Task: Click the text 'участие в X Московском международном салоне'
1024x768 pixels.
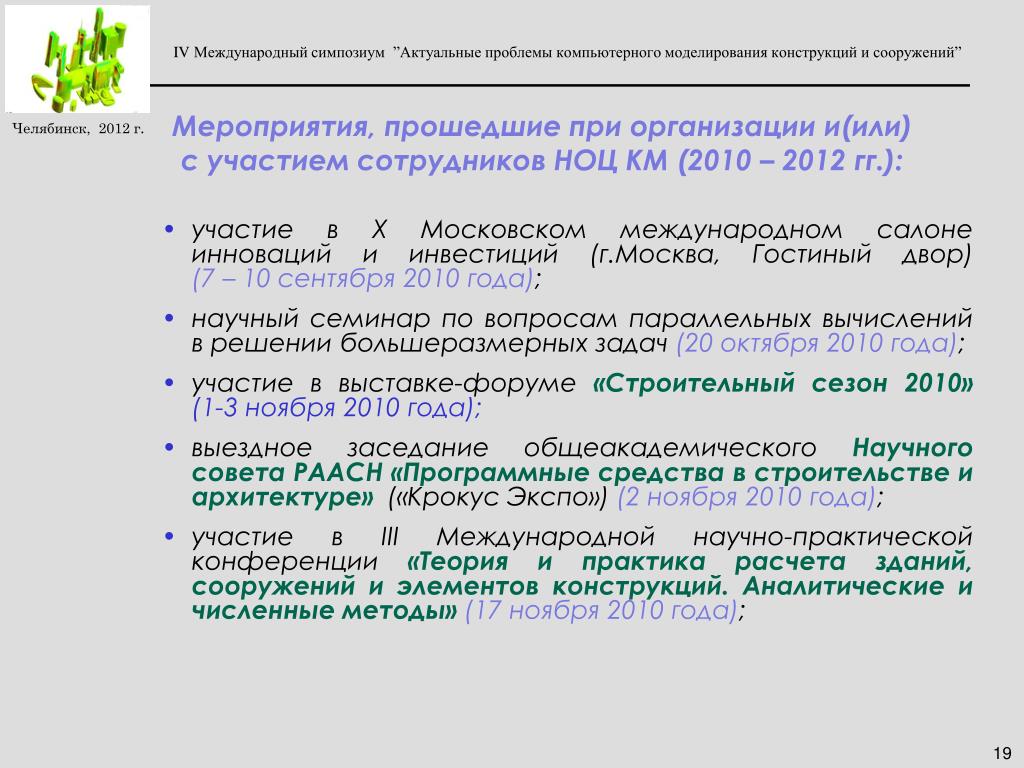Action: [581, 230]
